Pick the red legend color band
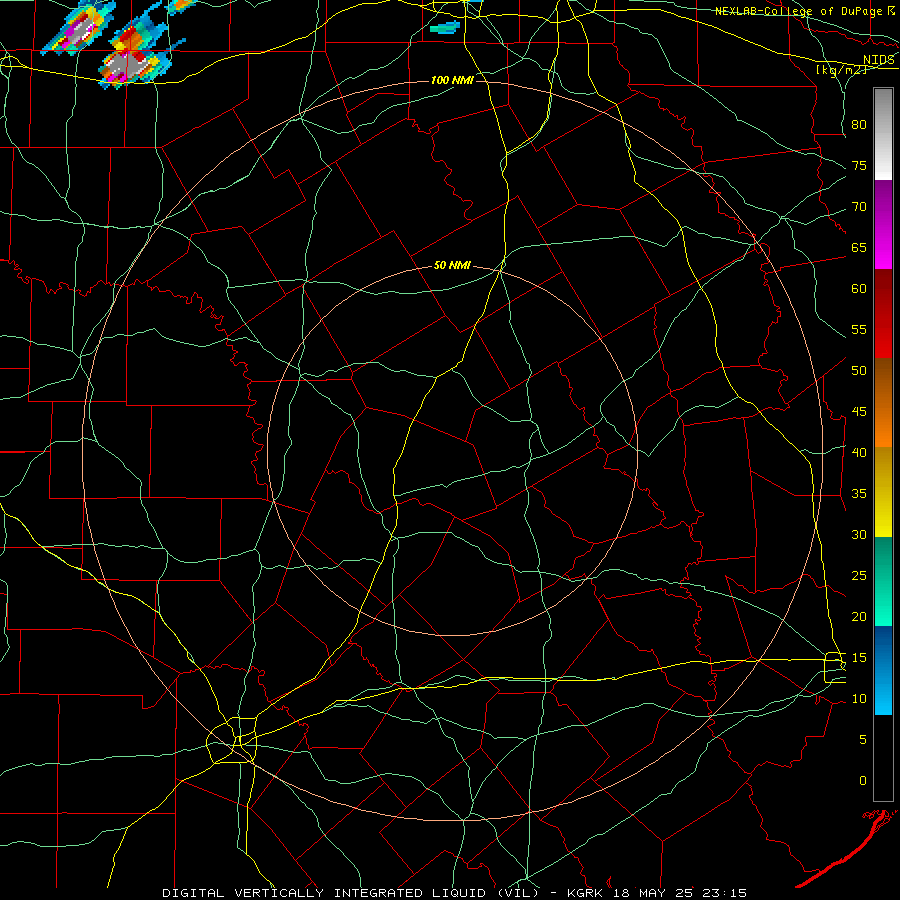900x900 pixels. point(883,313)
